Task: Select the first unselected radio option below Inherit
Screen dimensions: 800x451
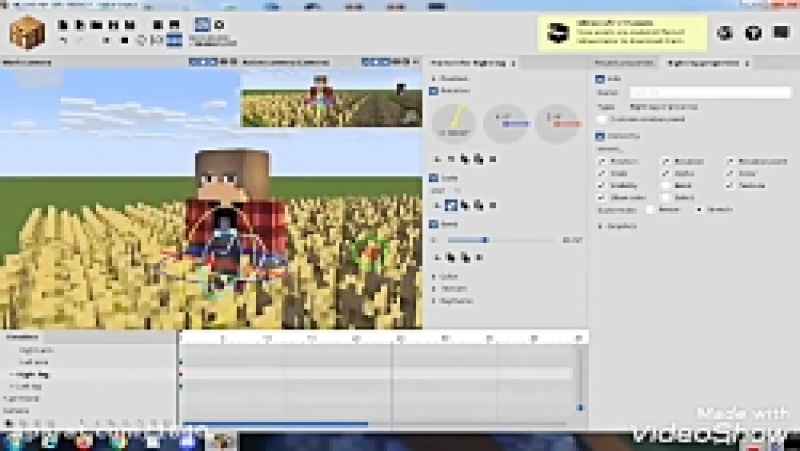Action: click(650, 210)
